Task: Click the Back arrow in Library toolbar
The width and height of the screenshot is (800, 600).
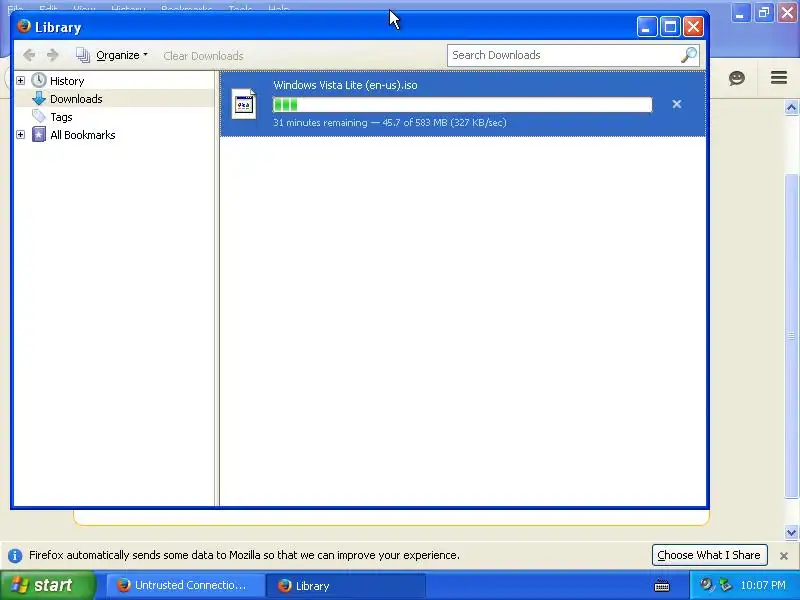Action: tap(29, 55)
